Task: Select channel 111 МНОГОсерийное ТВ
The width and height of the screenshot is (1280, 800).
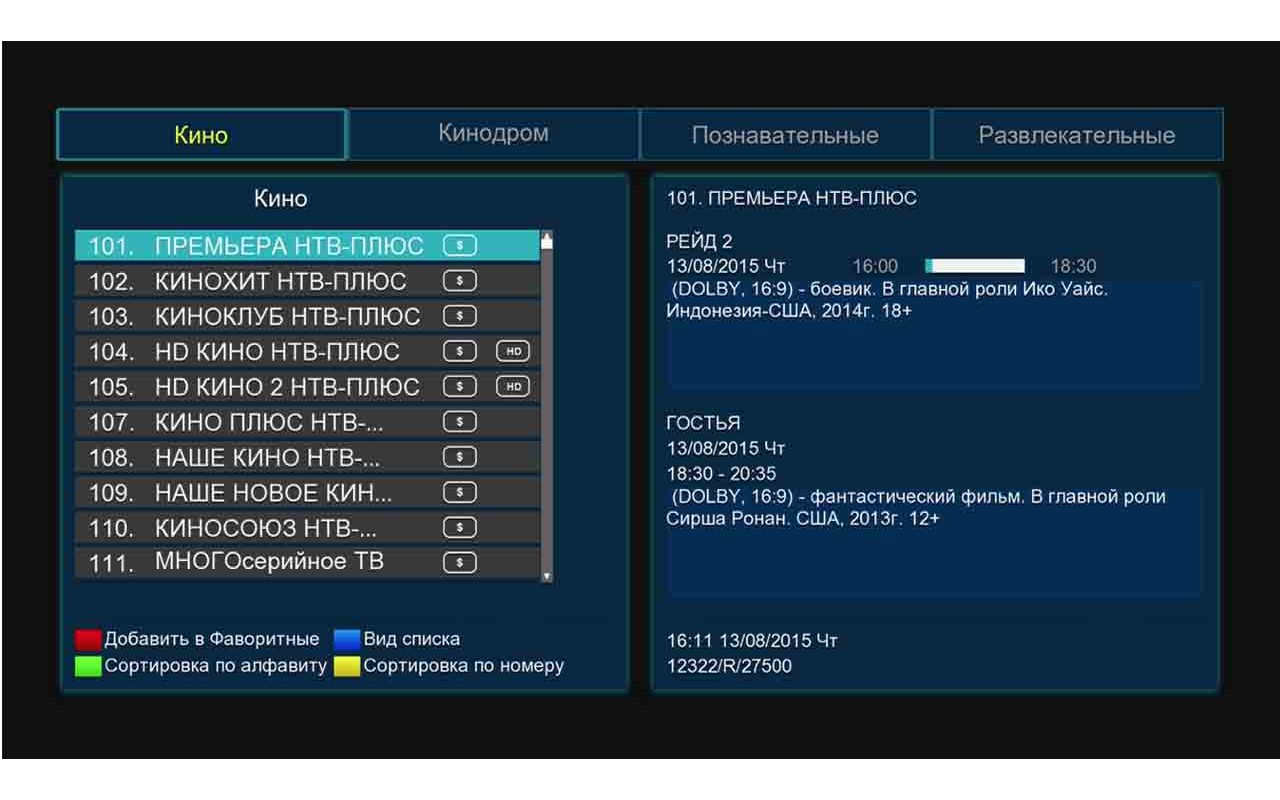Action: coord(307,562)
